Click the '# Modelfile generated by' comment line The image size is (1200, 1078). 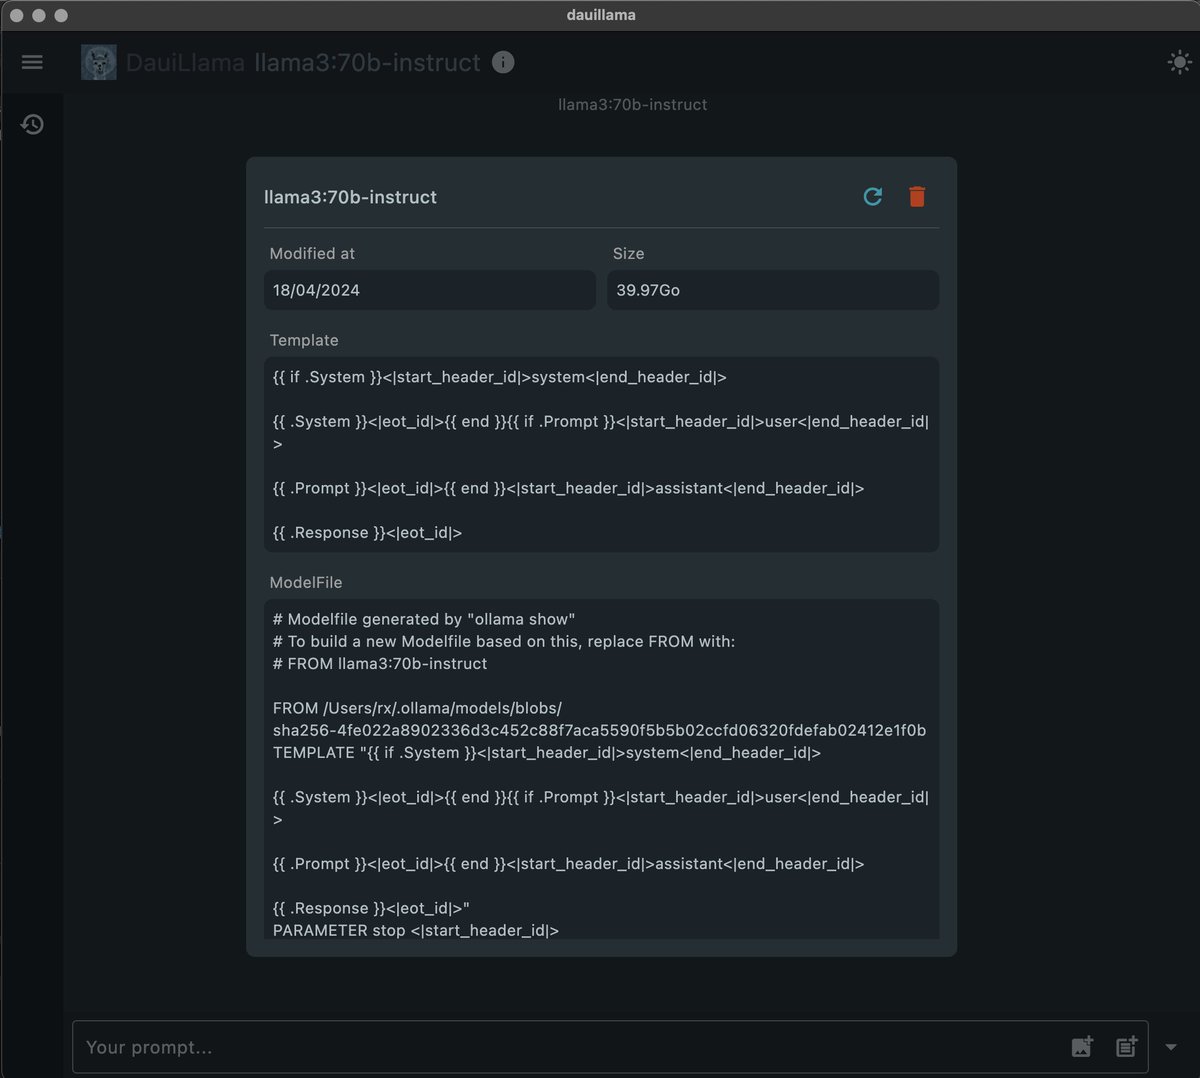pyautogui.click(x=424, y=619)
